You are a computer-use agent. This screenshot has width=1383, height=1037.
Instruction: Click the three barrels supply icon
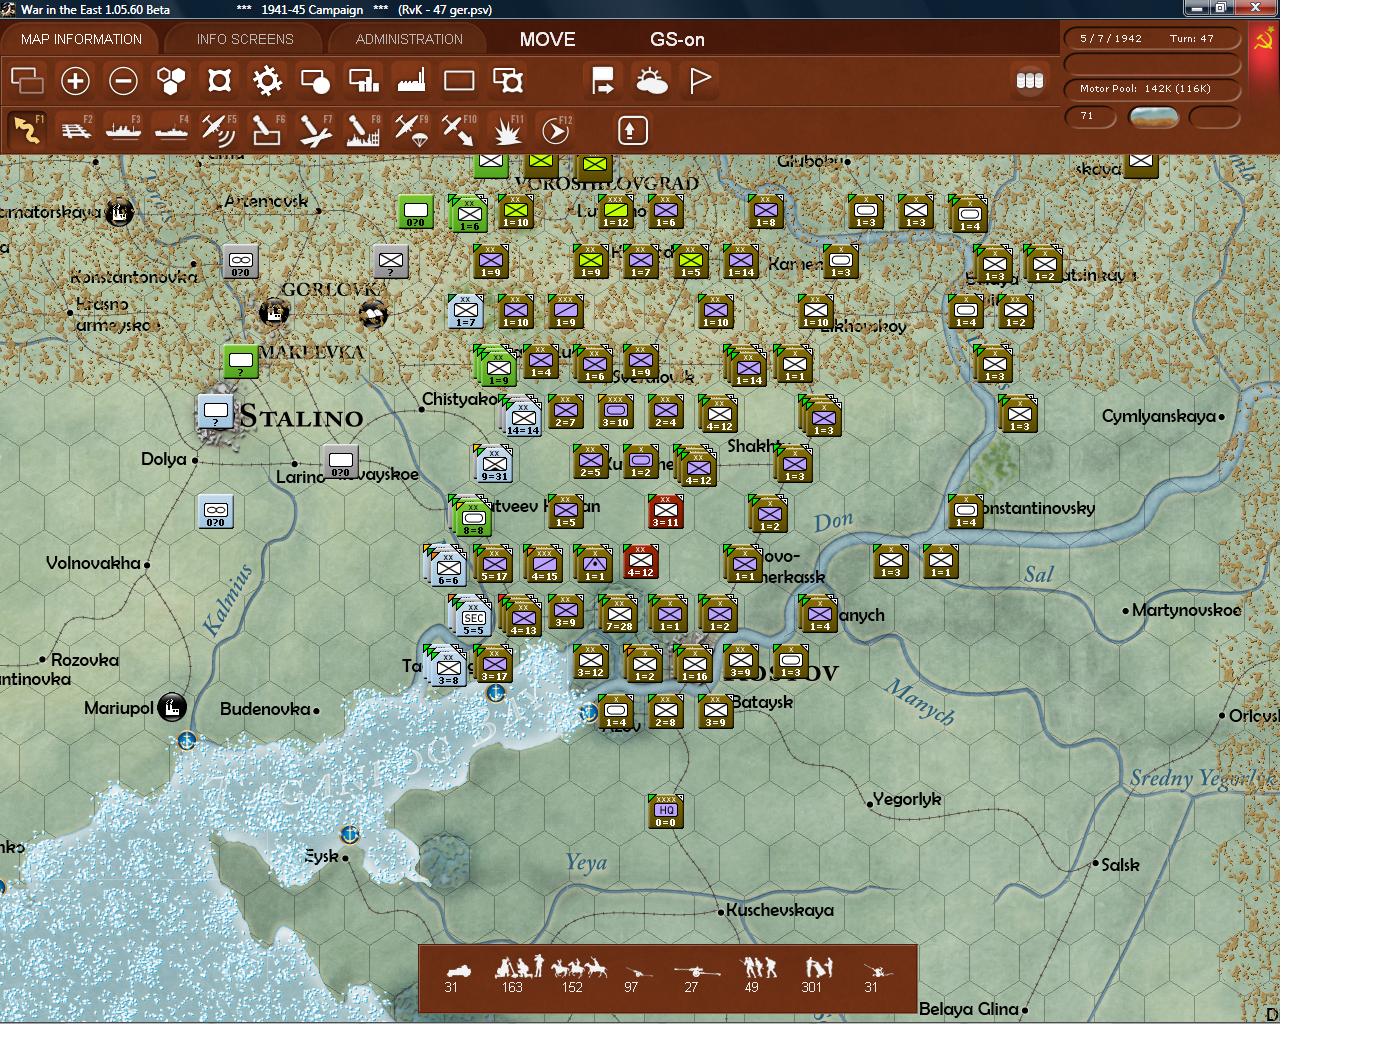(1029, 80)
